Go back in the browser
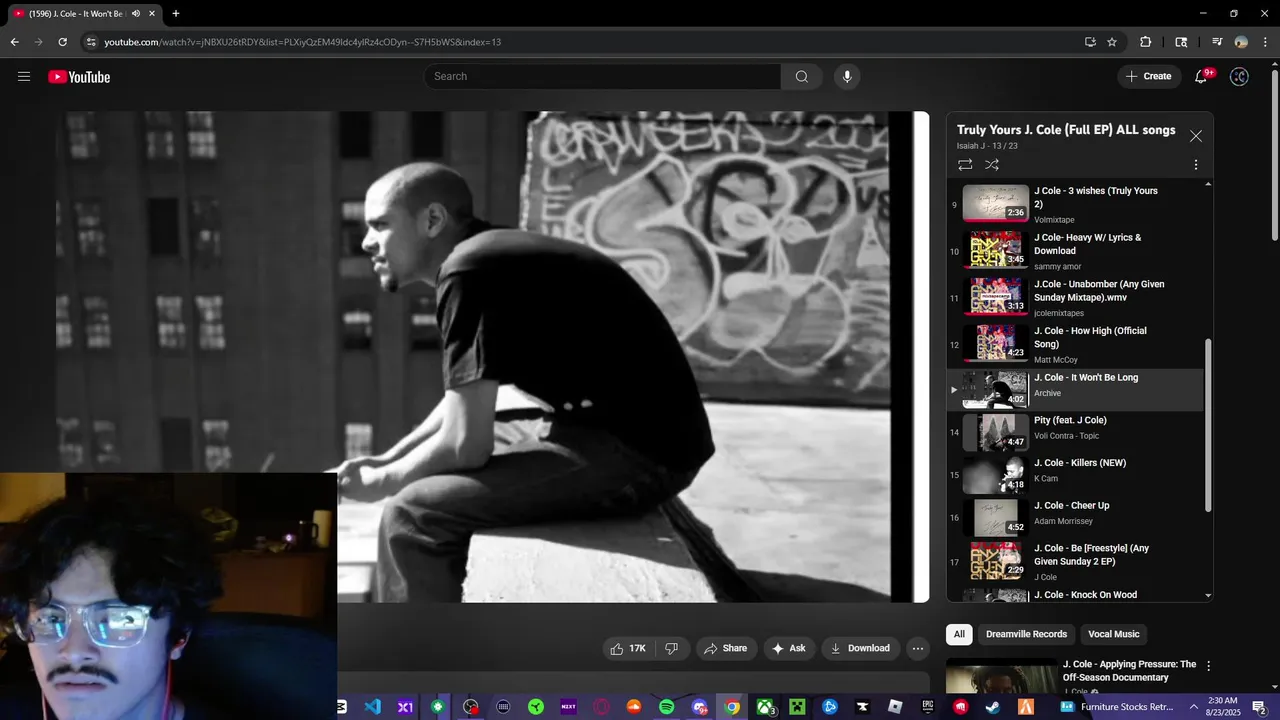1280x720 pixels. pos(14,42)
